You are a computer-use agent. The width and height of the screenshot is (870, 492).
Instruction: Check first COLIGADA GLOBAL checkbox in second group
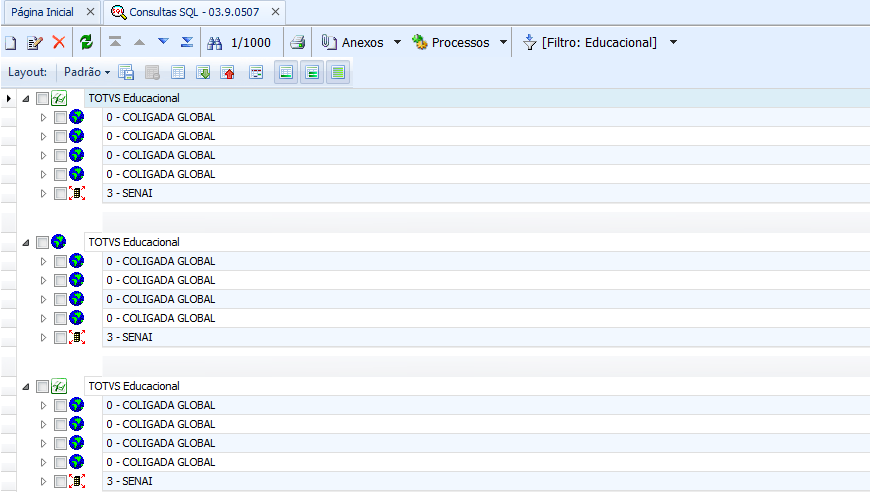click(60, 261)
